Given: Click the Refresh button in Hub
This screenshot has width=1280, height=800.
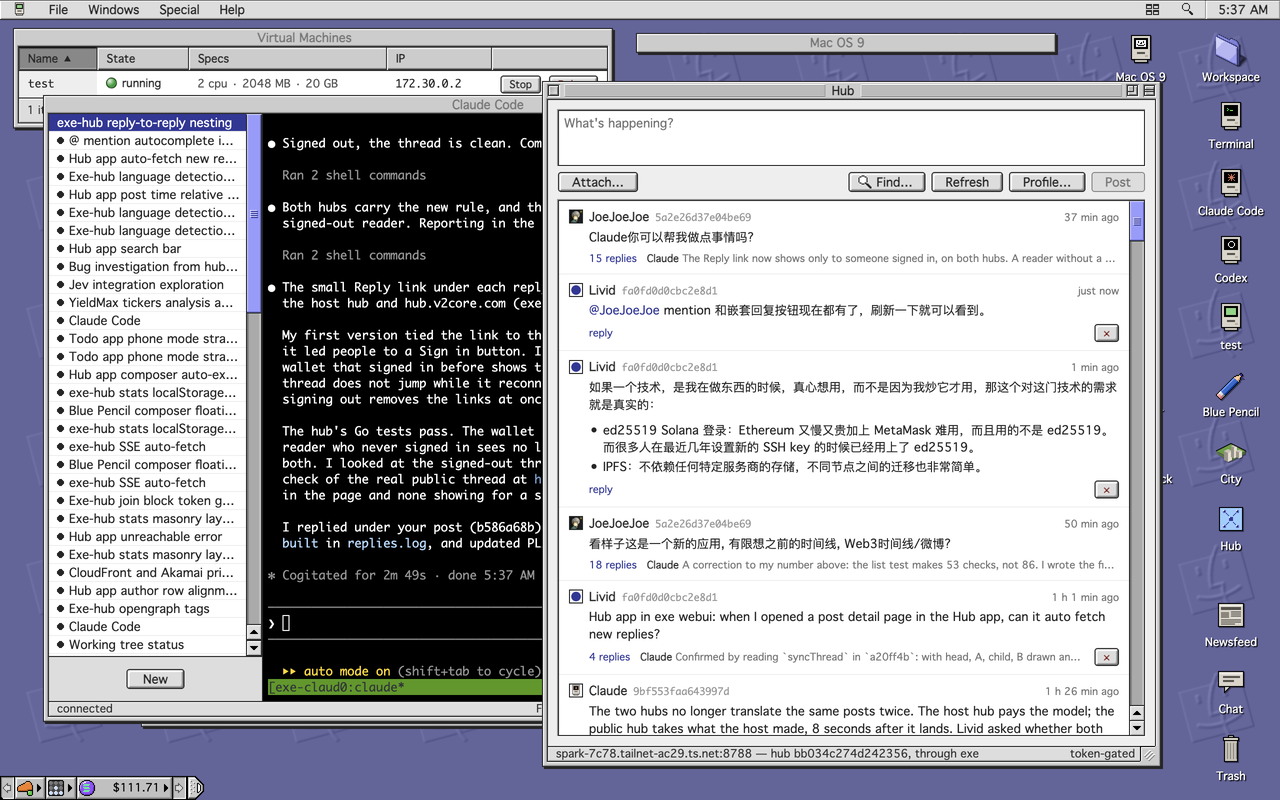Looking at the screenshot, I should (967, 182).
